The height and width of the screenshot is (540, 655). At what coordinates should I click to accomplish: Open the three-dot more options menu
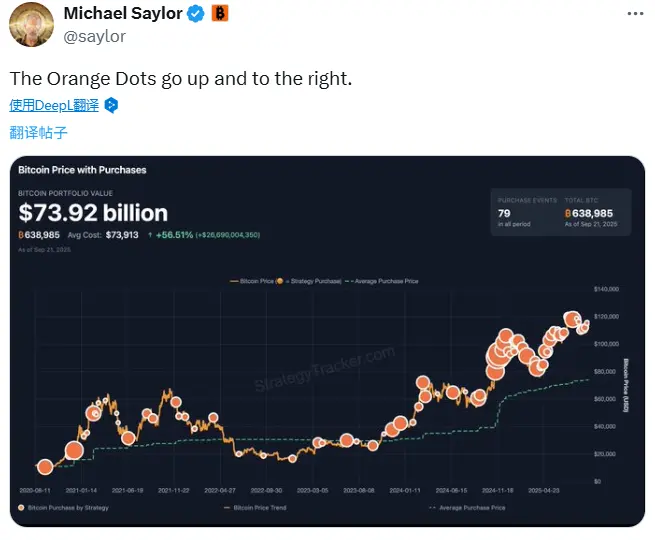(x=635, y=14)
